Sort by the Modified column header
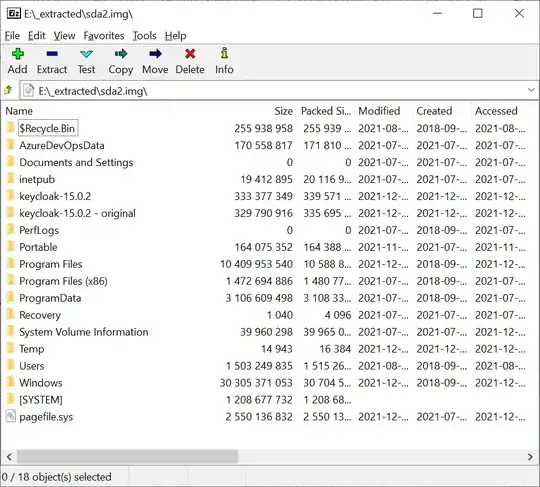The height and width of the screenshot is (487, 540). click(x=379, y=111)
